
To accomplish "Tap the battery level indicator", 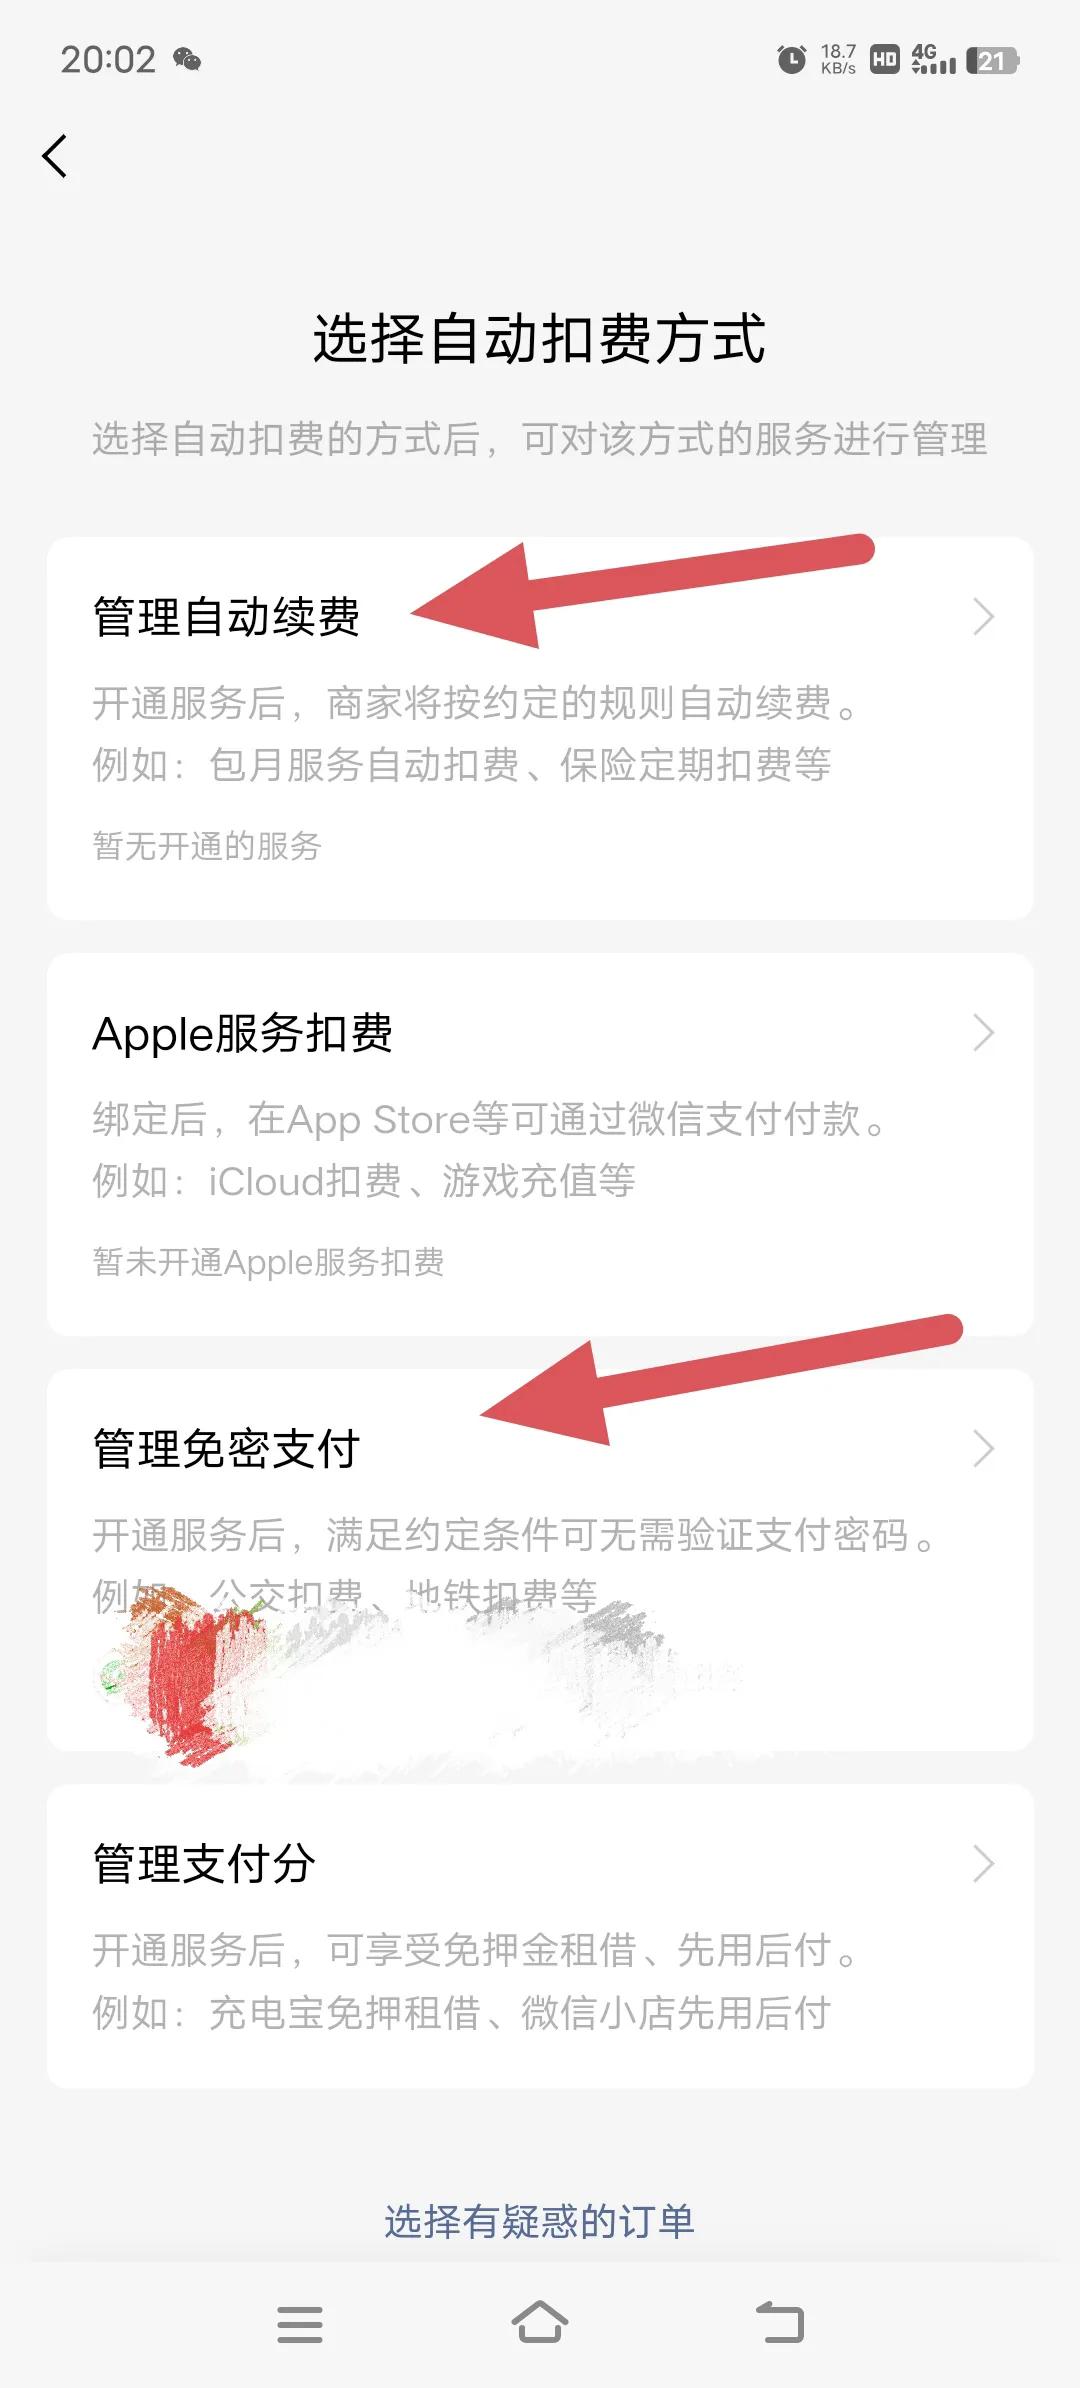I will tap(993, 61).
